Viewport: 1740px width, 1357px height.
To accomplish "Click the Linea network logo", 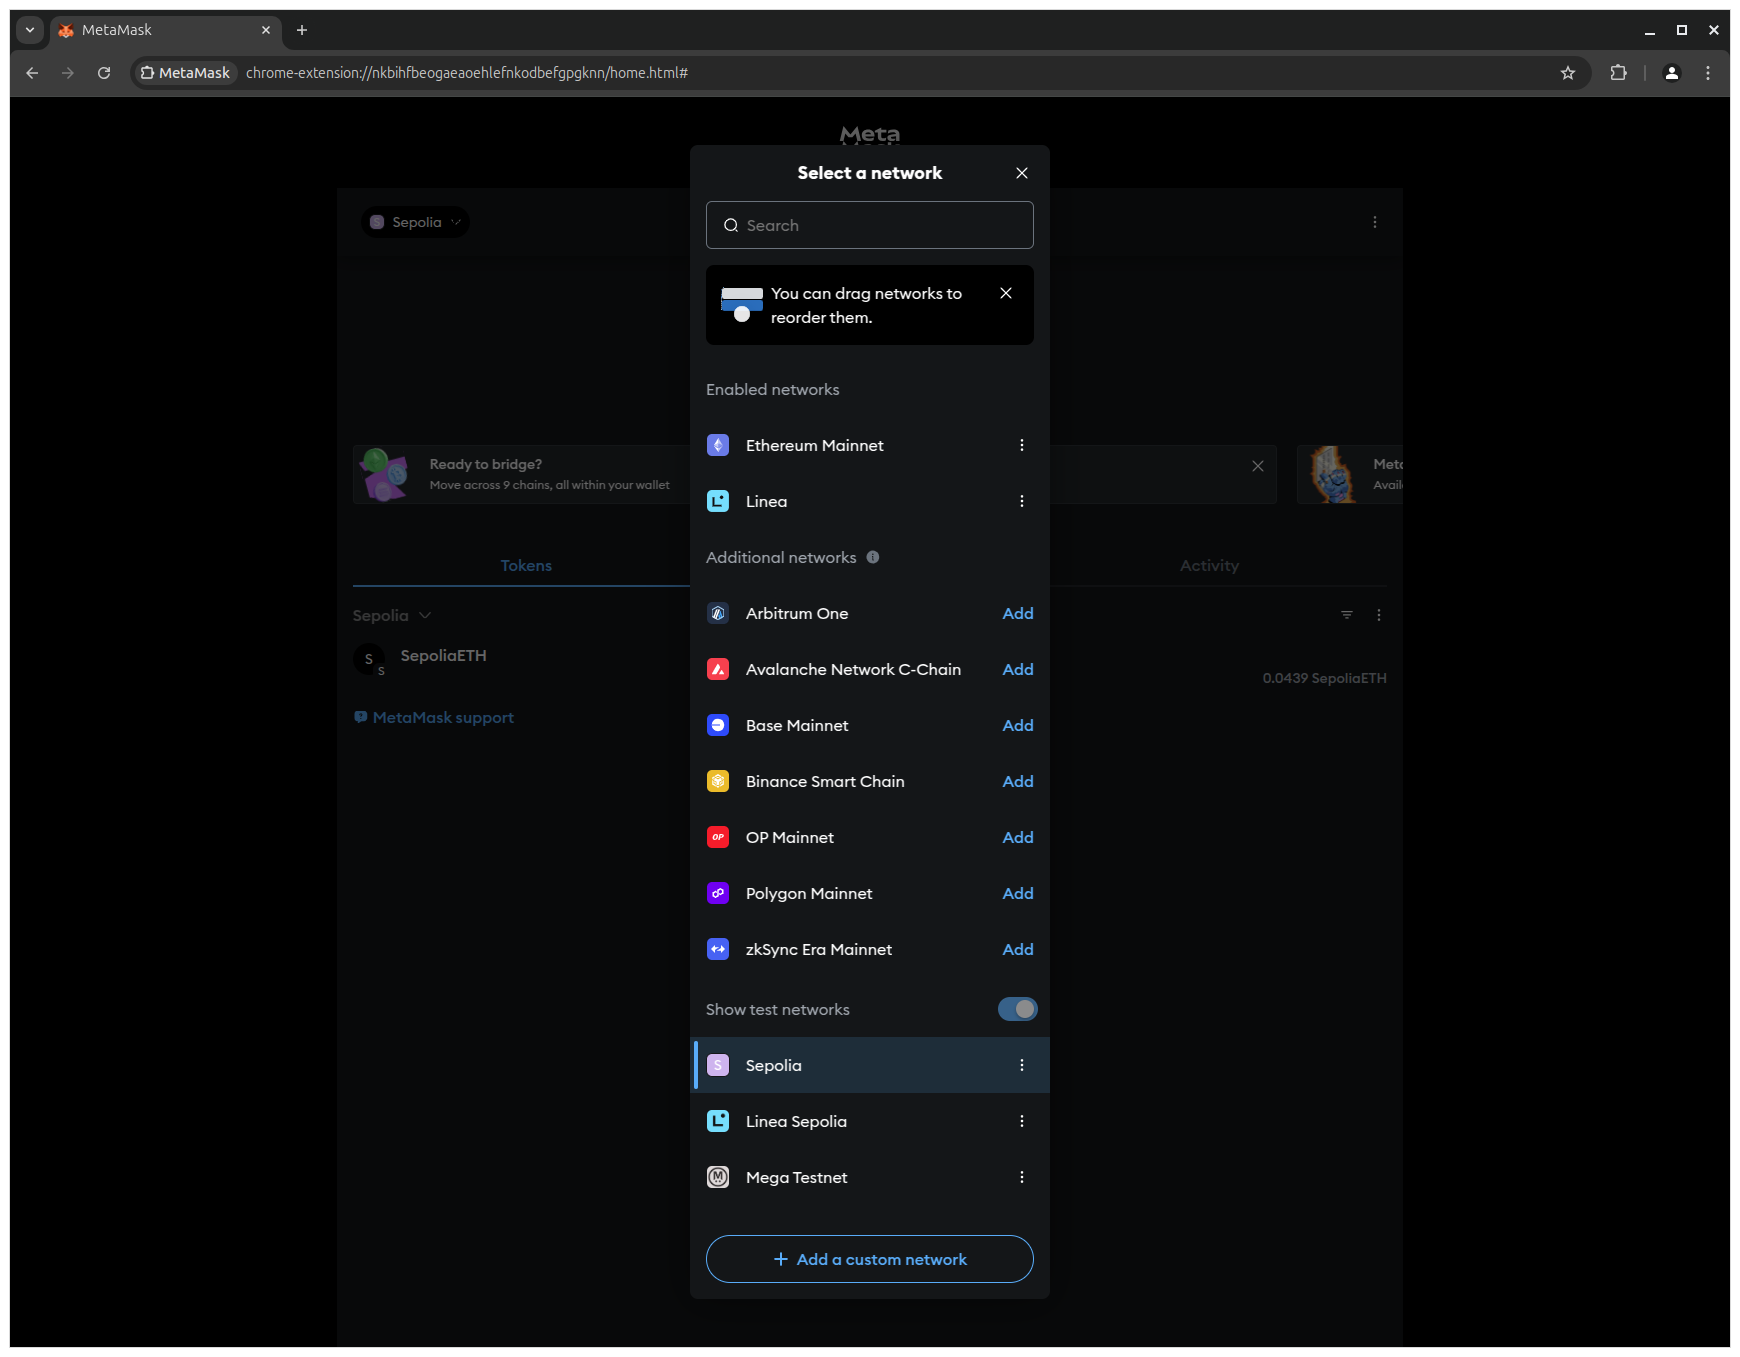I will tap(718, 501).
